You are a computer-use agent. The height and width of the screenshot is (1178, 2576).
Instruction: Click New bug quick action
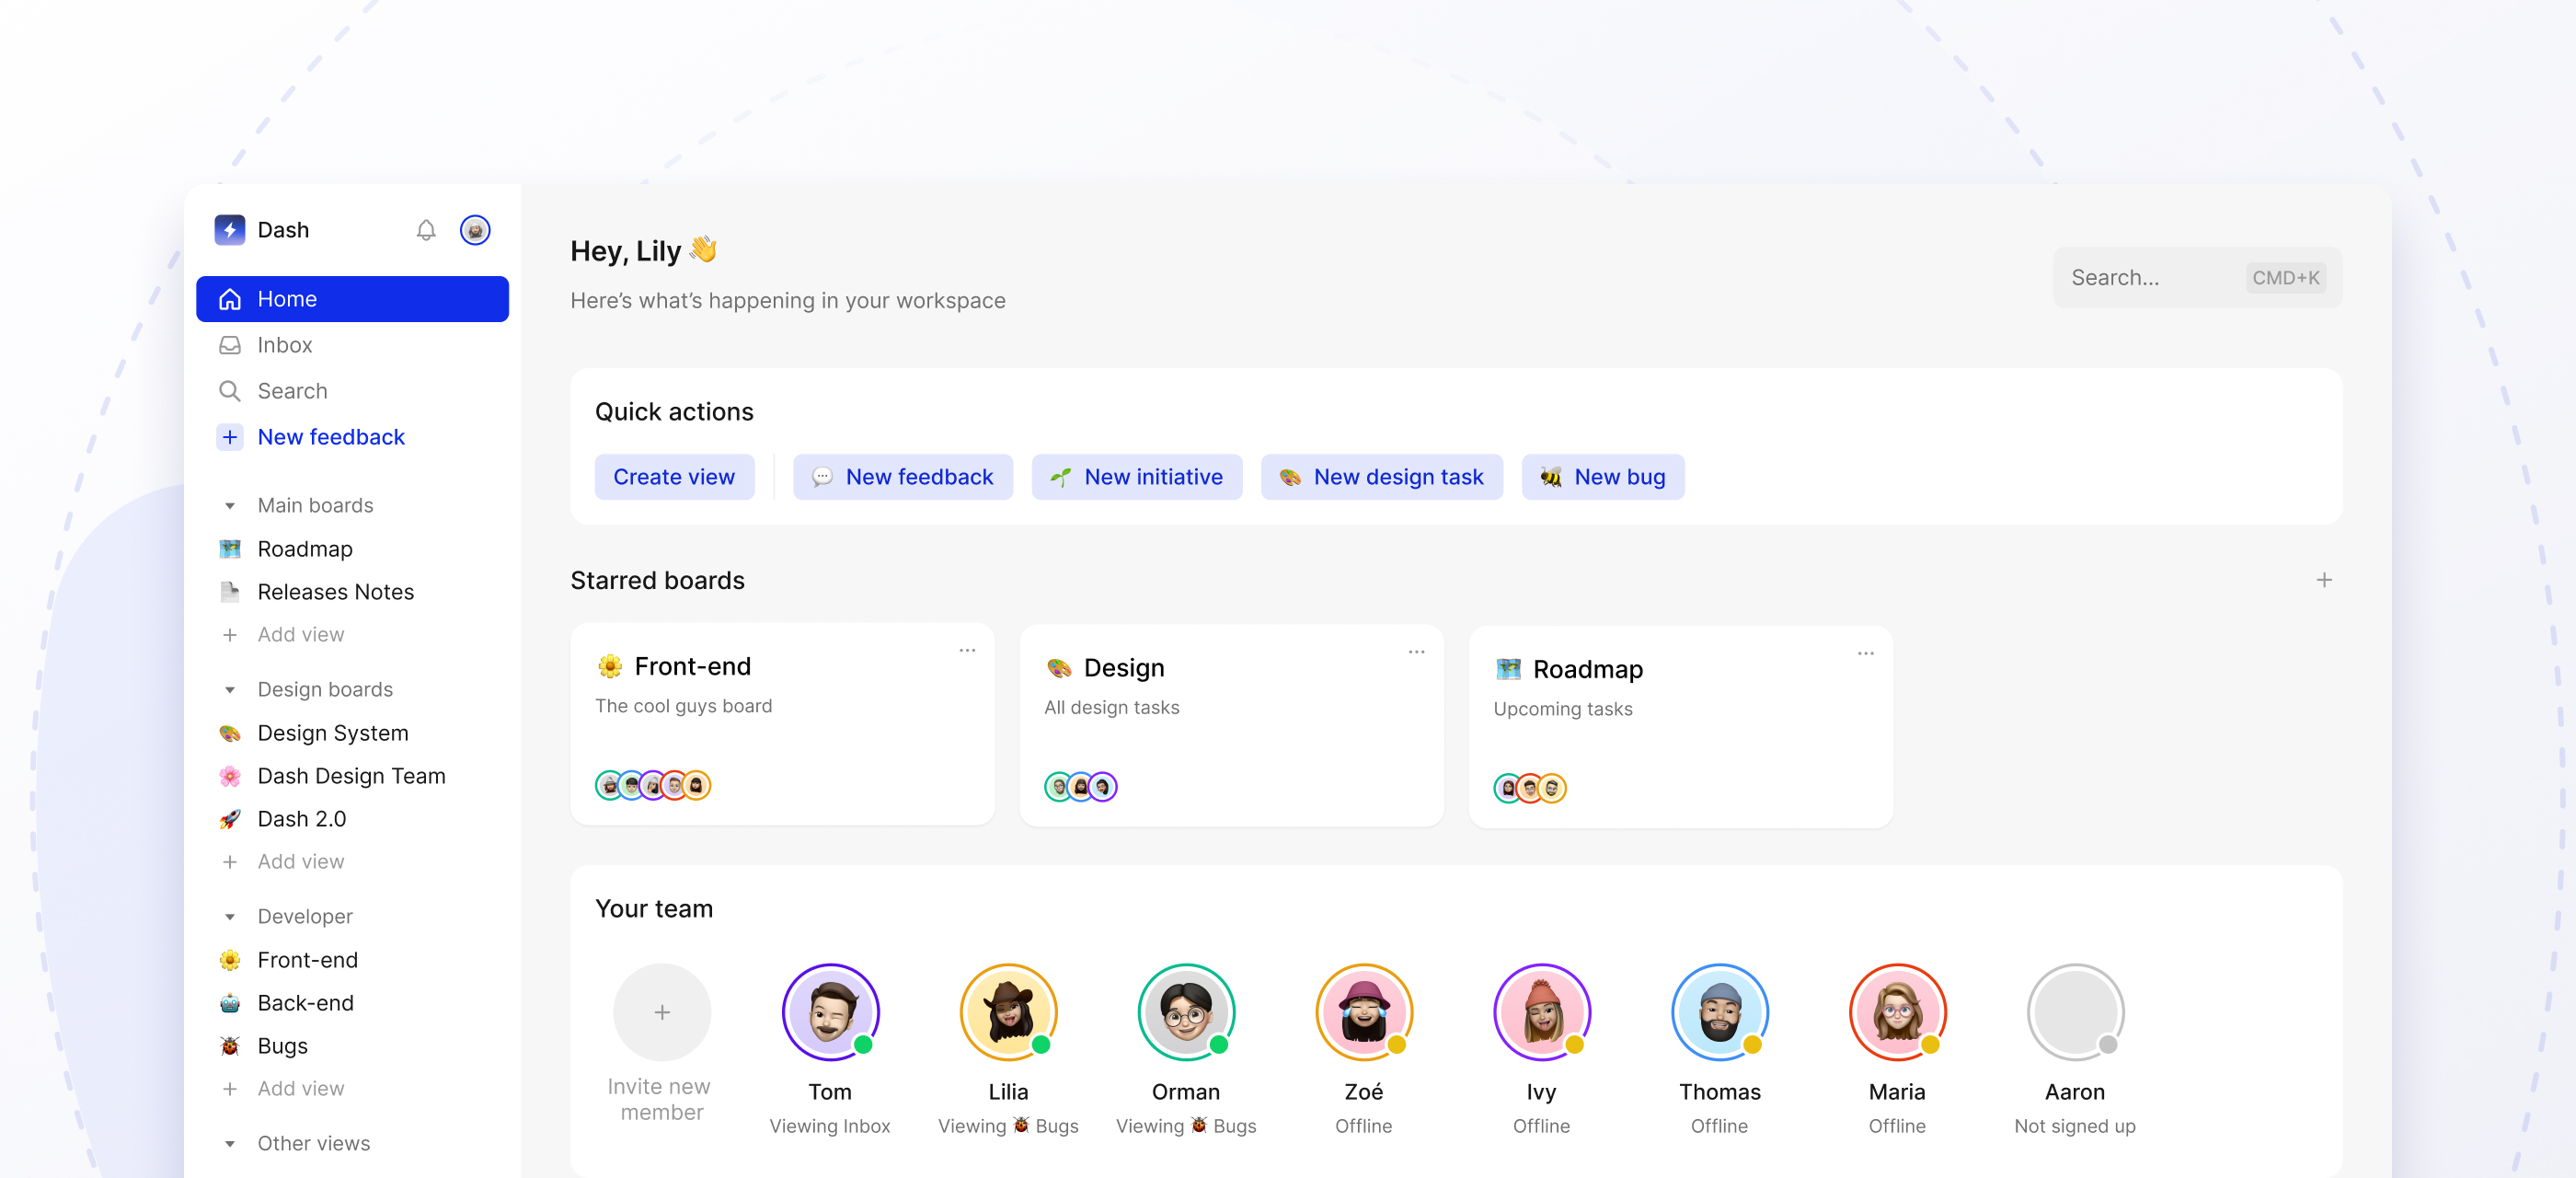1603,477
